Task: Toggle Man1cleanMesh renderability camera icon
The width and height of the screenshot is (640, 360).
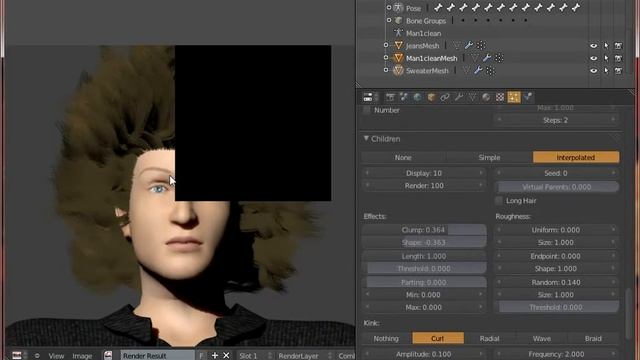Action: (618, 58)
